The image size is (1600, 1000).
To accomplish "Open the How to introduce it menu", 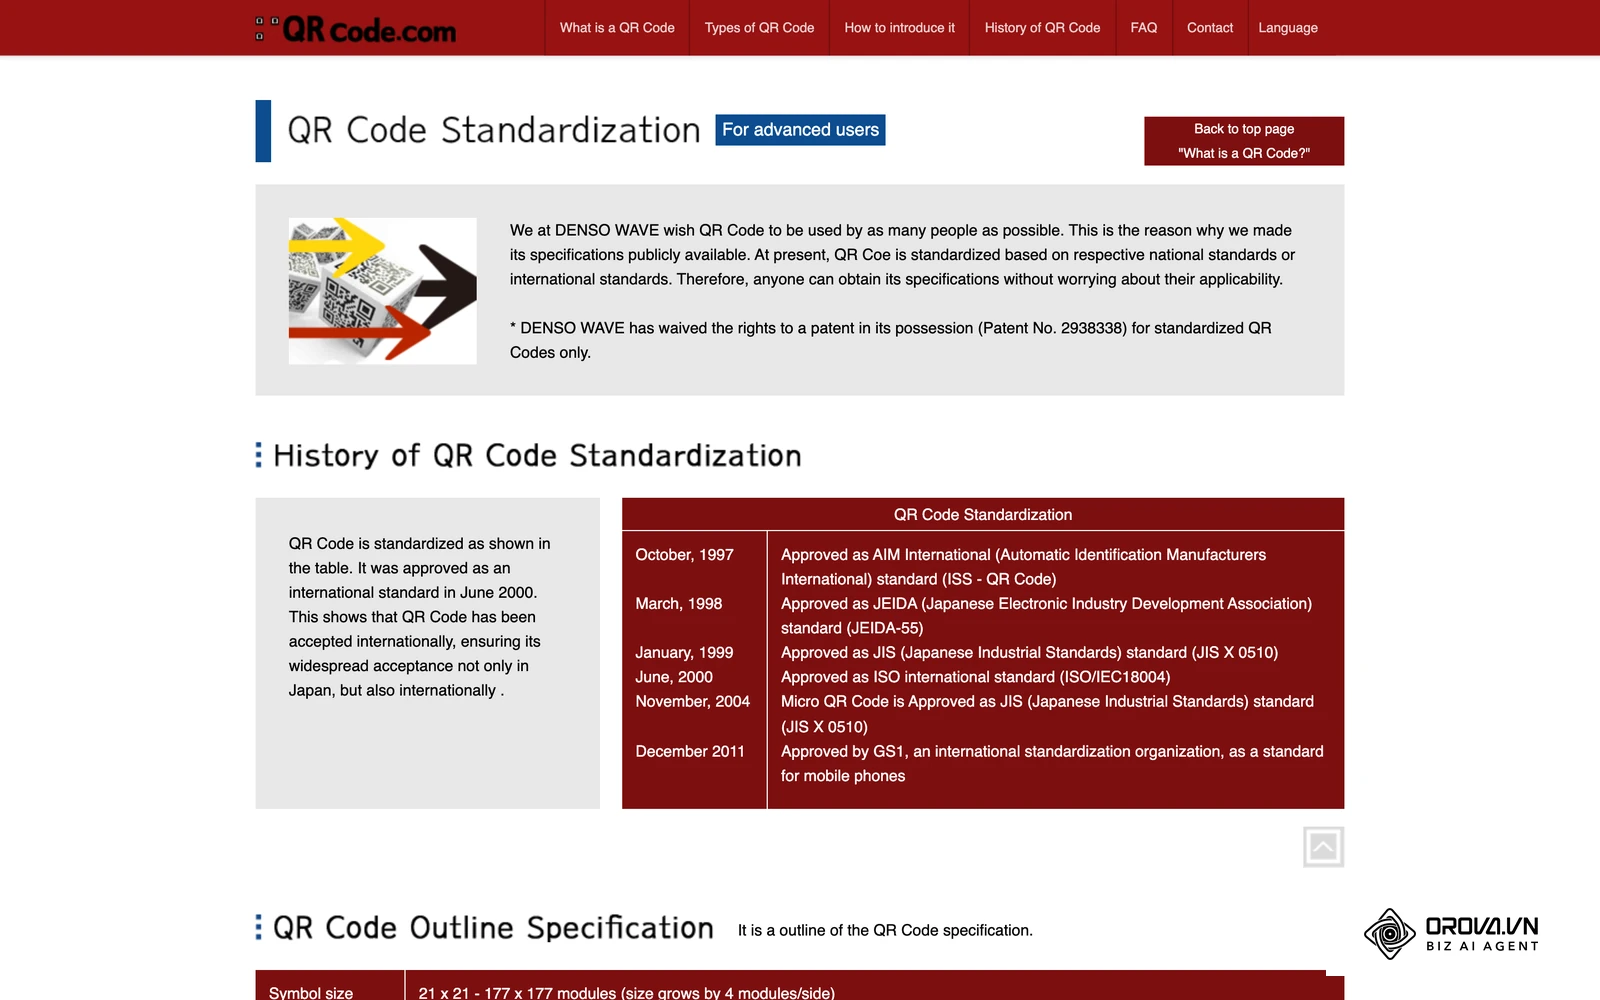I will point(899,28).
